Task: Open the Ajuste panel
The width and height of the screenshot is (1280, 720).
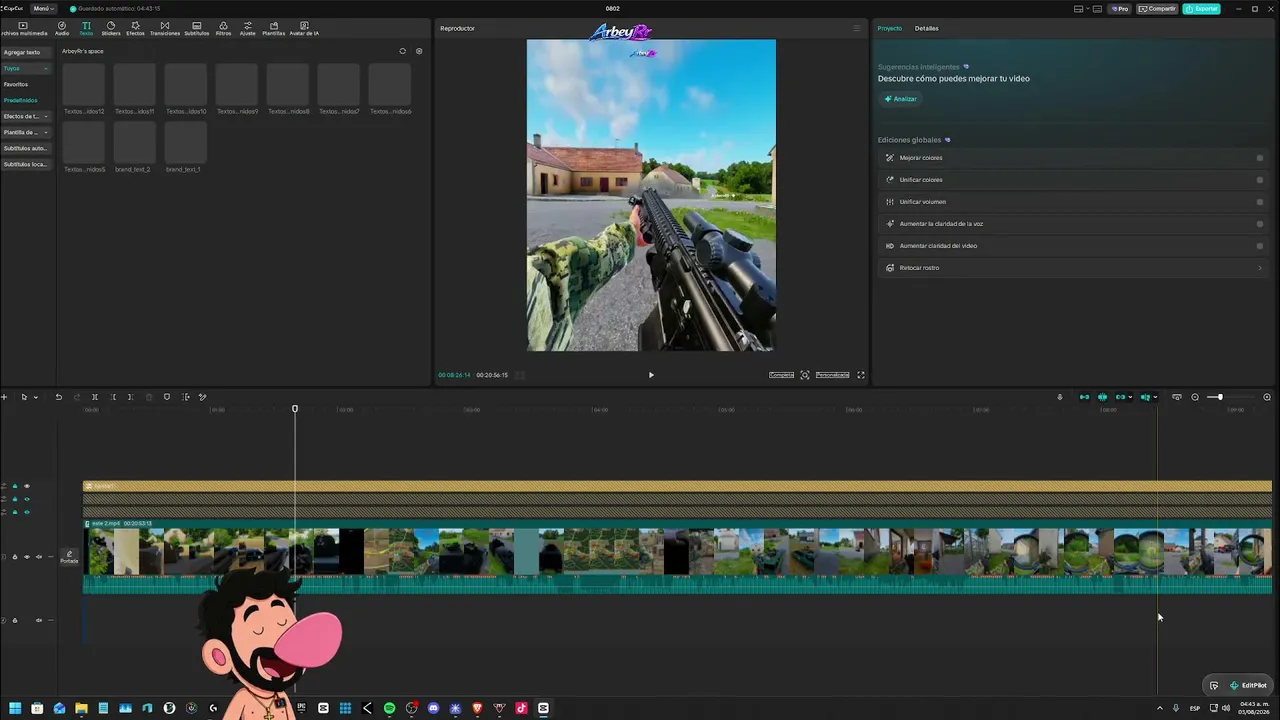Action: [x=247, y=28]
